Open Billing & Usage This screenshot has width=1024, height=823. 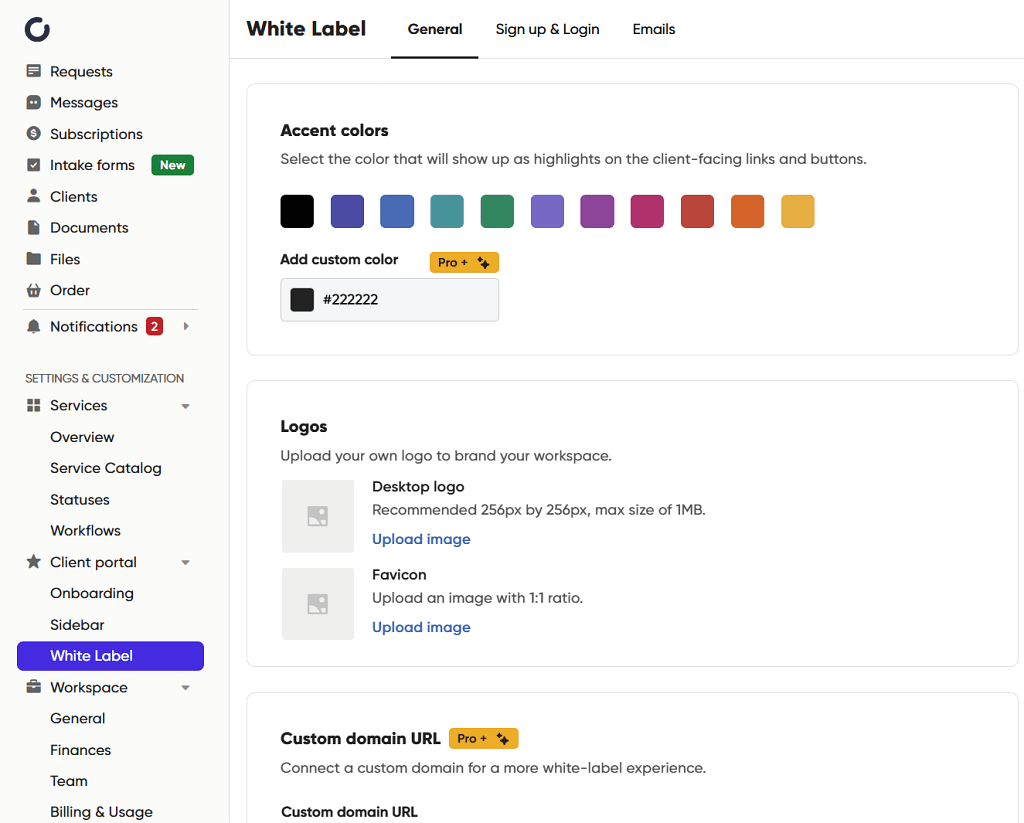[x=101, y=812]
